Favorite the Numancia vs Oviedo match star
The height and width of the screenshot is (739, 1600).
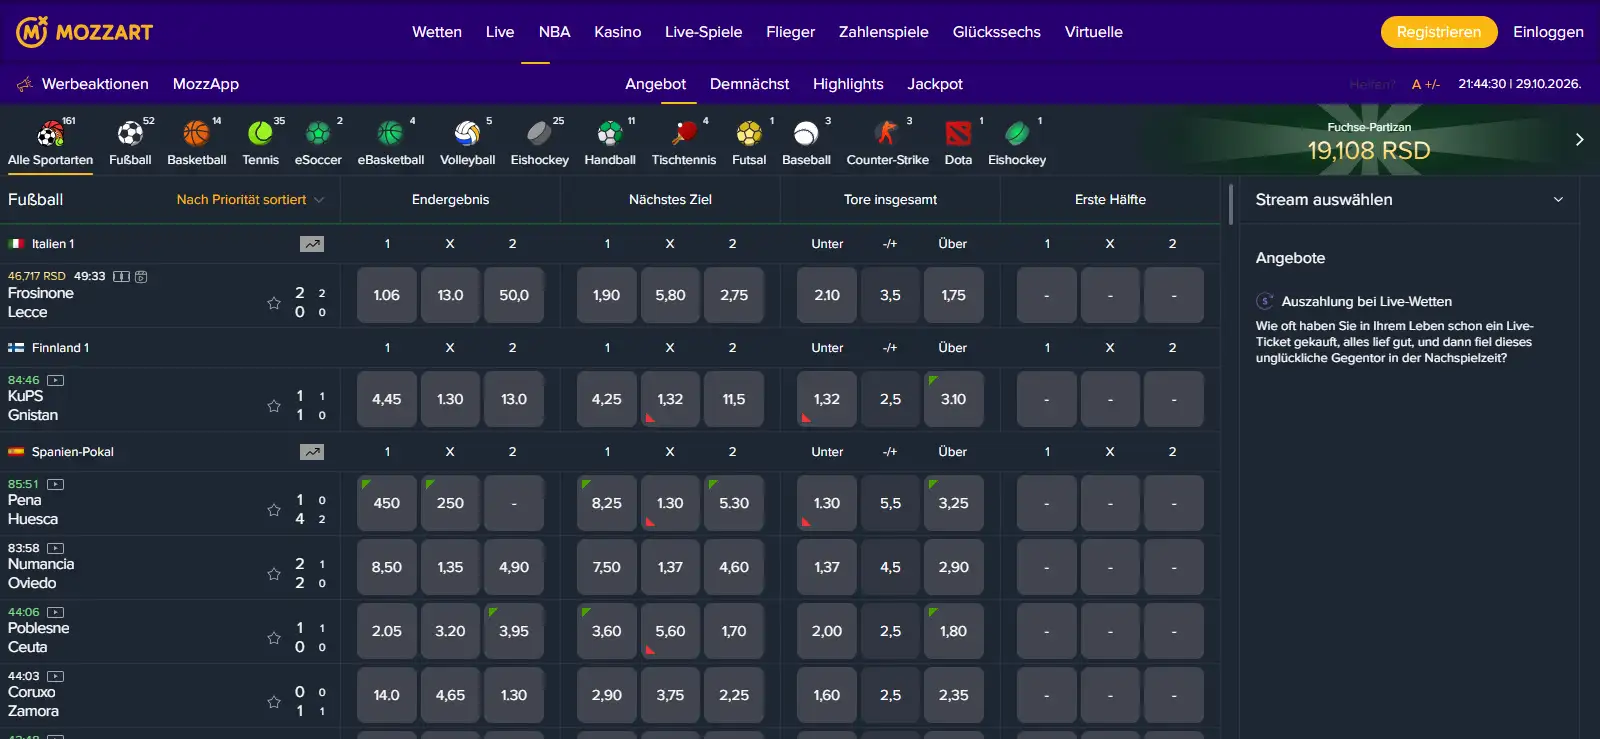point(274,574)
